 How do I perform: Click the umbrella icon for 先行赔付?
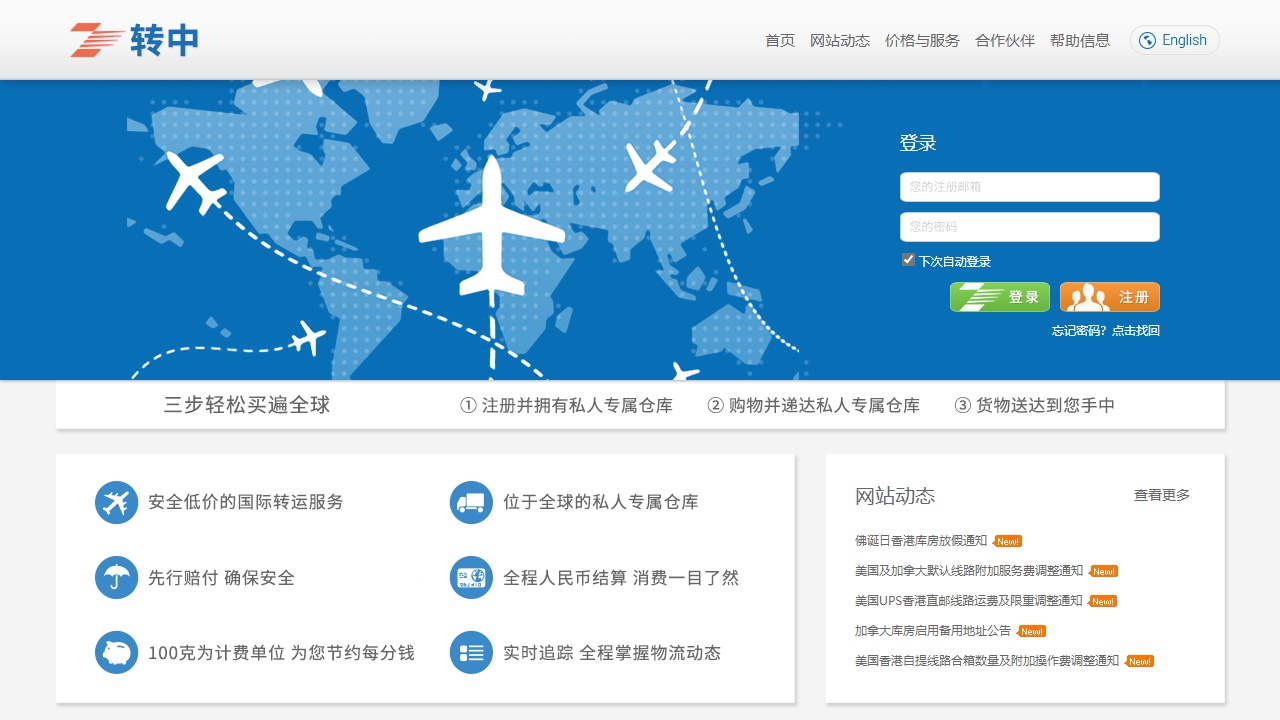[x=116, y=578]
